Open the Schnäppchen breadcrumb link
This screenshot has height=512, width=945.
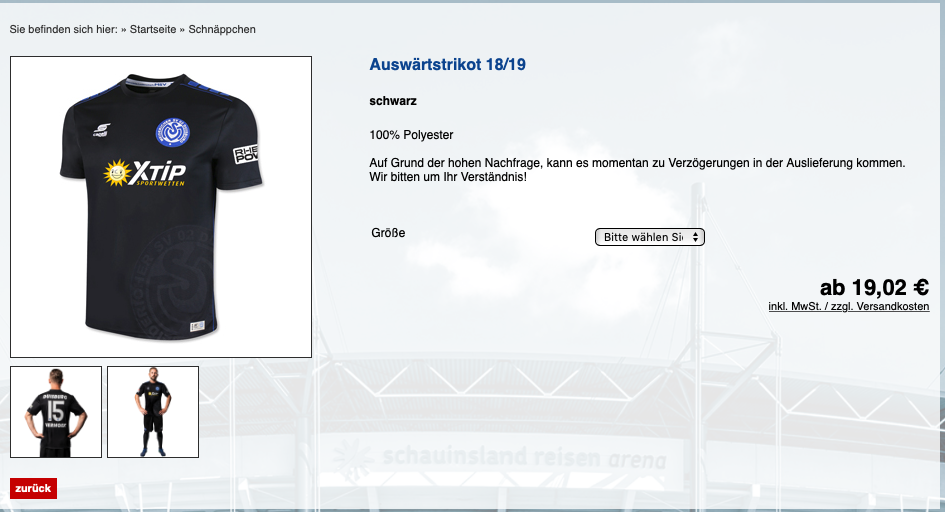(x=222, y=30)
